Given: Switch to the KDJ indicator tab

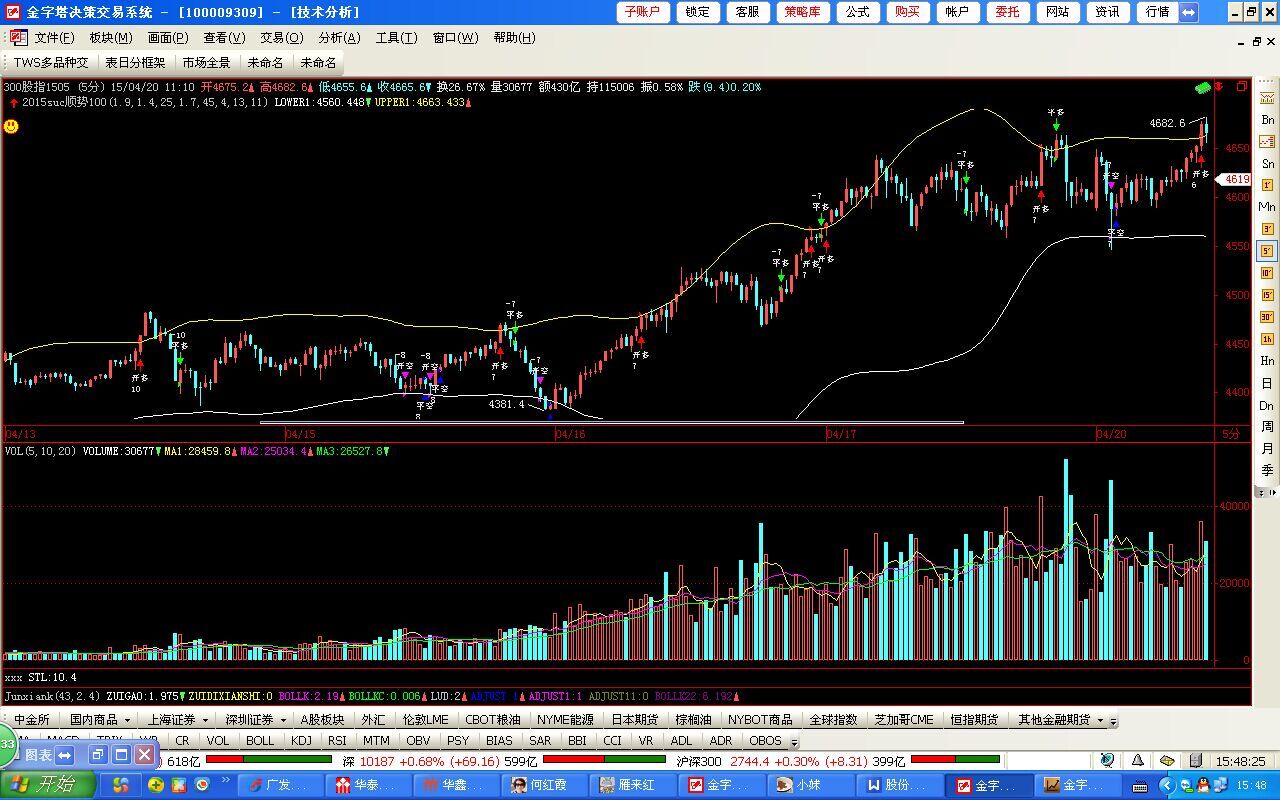Looking at the screenshot, I should click(301, 741).
